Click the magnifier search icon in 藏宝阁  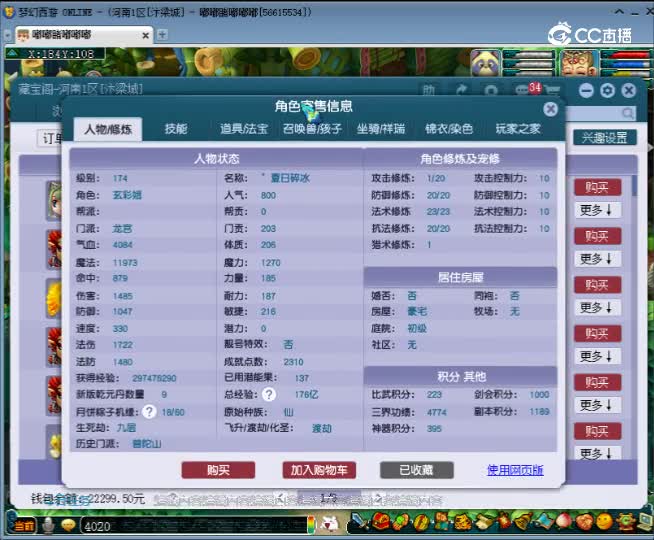[x=628, y=113]
